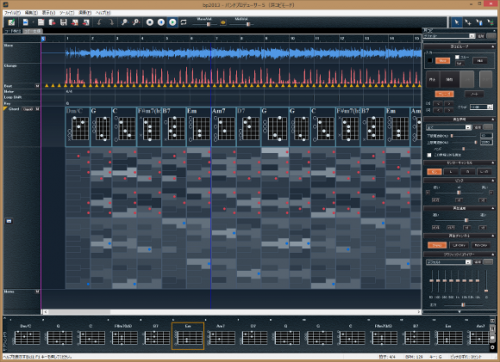This screenshot has width=500, height=362.
Task: Click the first red-arrow export icon after the save icon
Action: (x=75, y=22)
